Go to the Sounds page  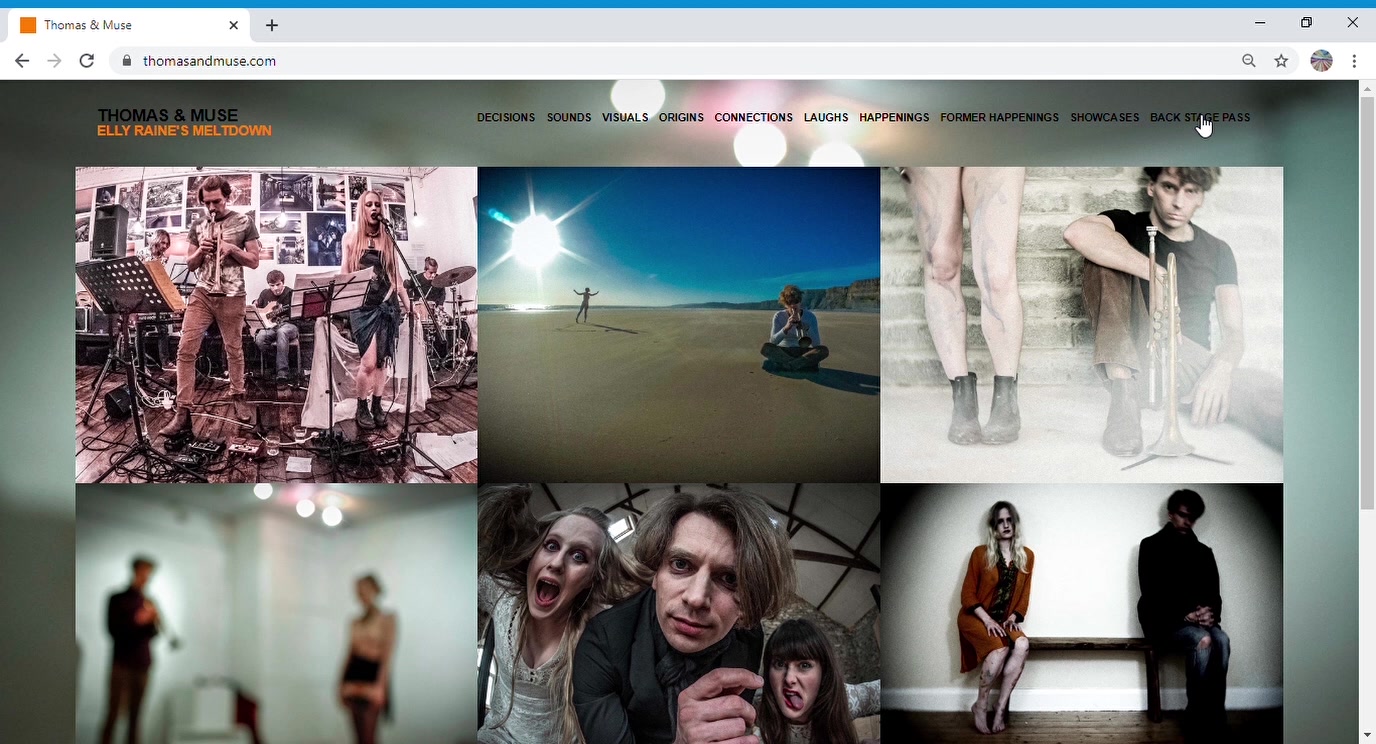point(568,118)
